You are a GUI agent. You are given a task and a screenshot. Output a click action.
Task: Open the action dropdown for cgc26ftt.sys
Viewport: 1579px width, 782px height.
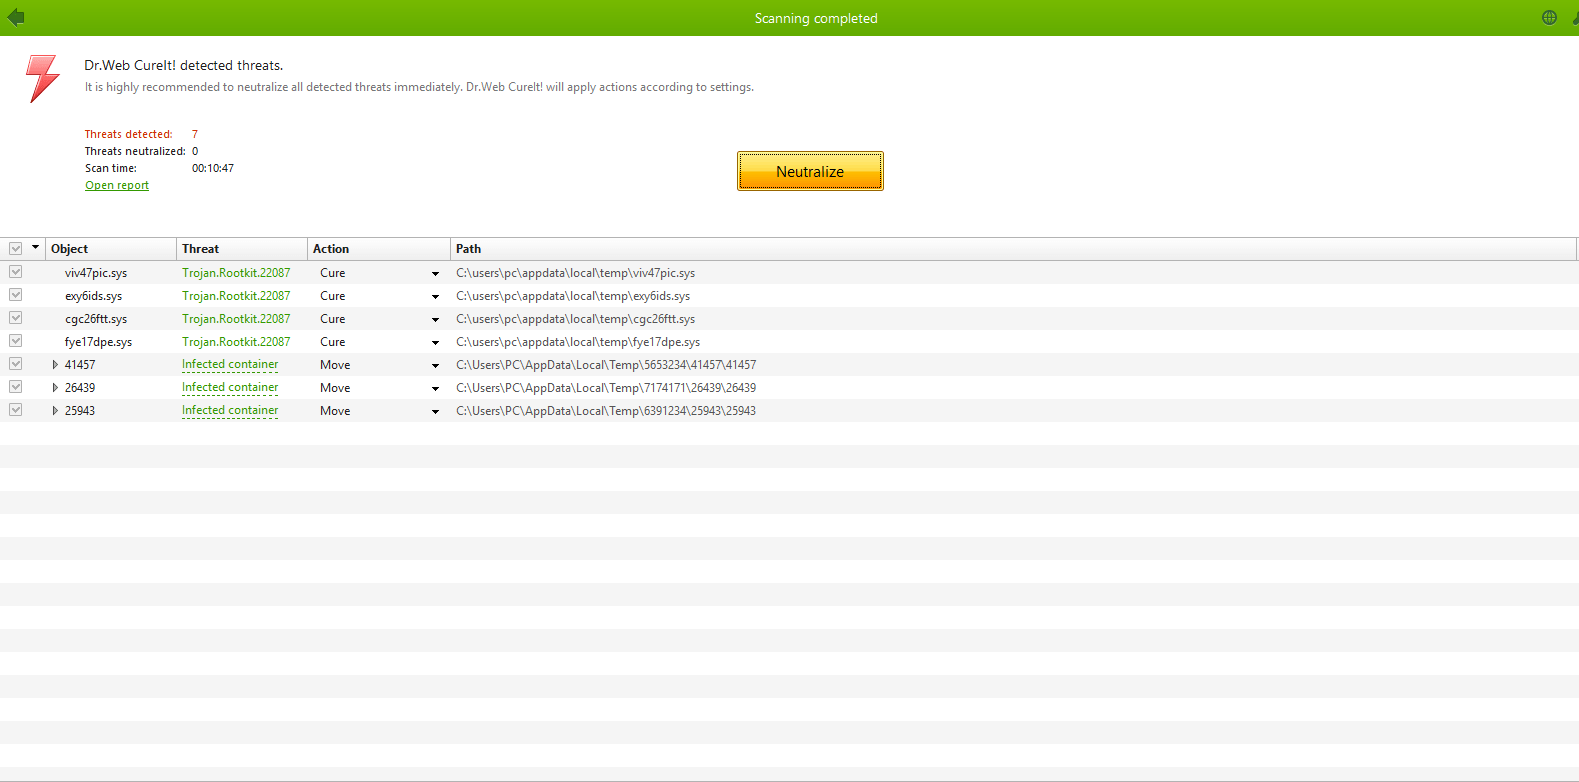[x=435, y=319]
